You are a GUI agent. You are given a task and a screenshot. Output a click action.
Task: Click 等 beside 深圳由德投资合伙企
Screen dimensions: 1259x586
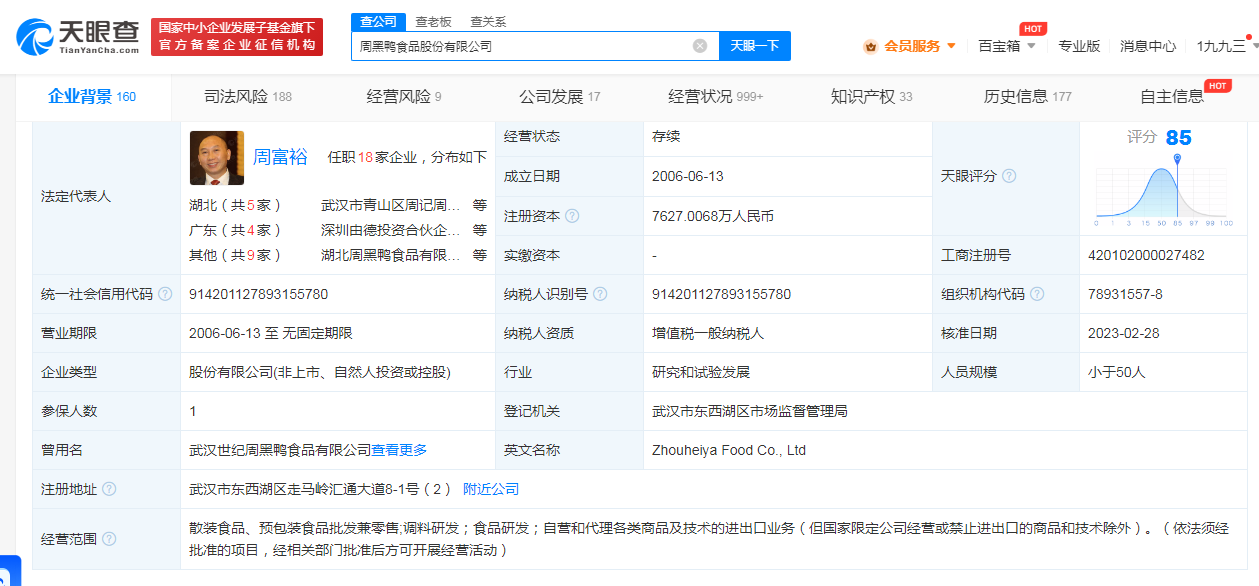pyautogui.click(x=480, y=230)
